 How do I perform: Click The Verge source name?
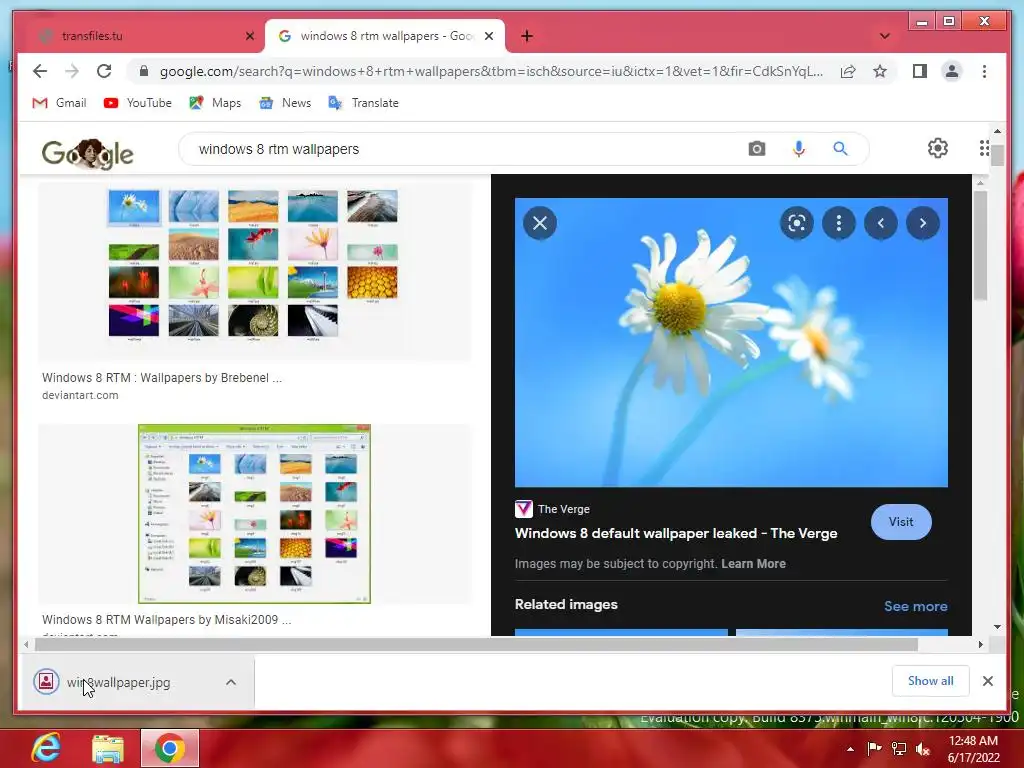[x=564, y=509]
